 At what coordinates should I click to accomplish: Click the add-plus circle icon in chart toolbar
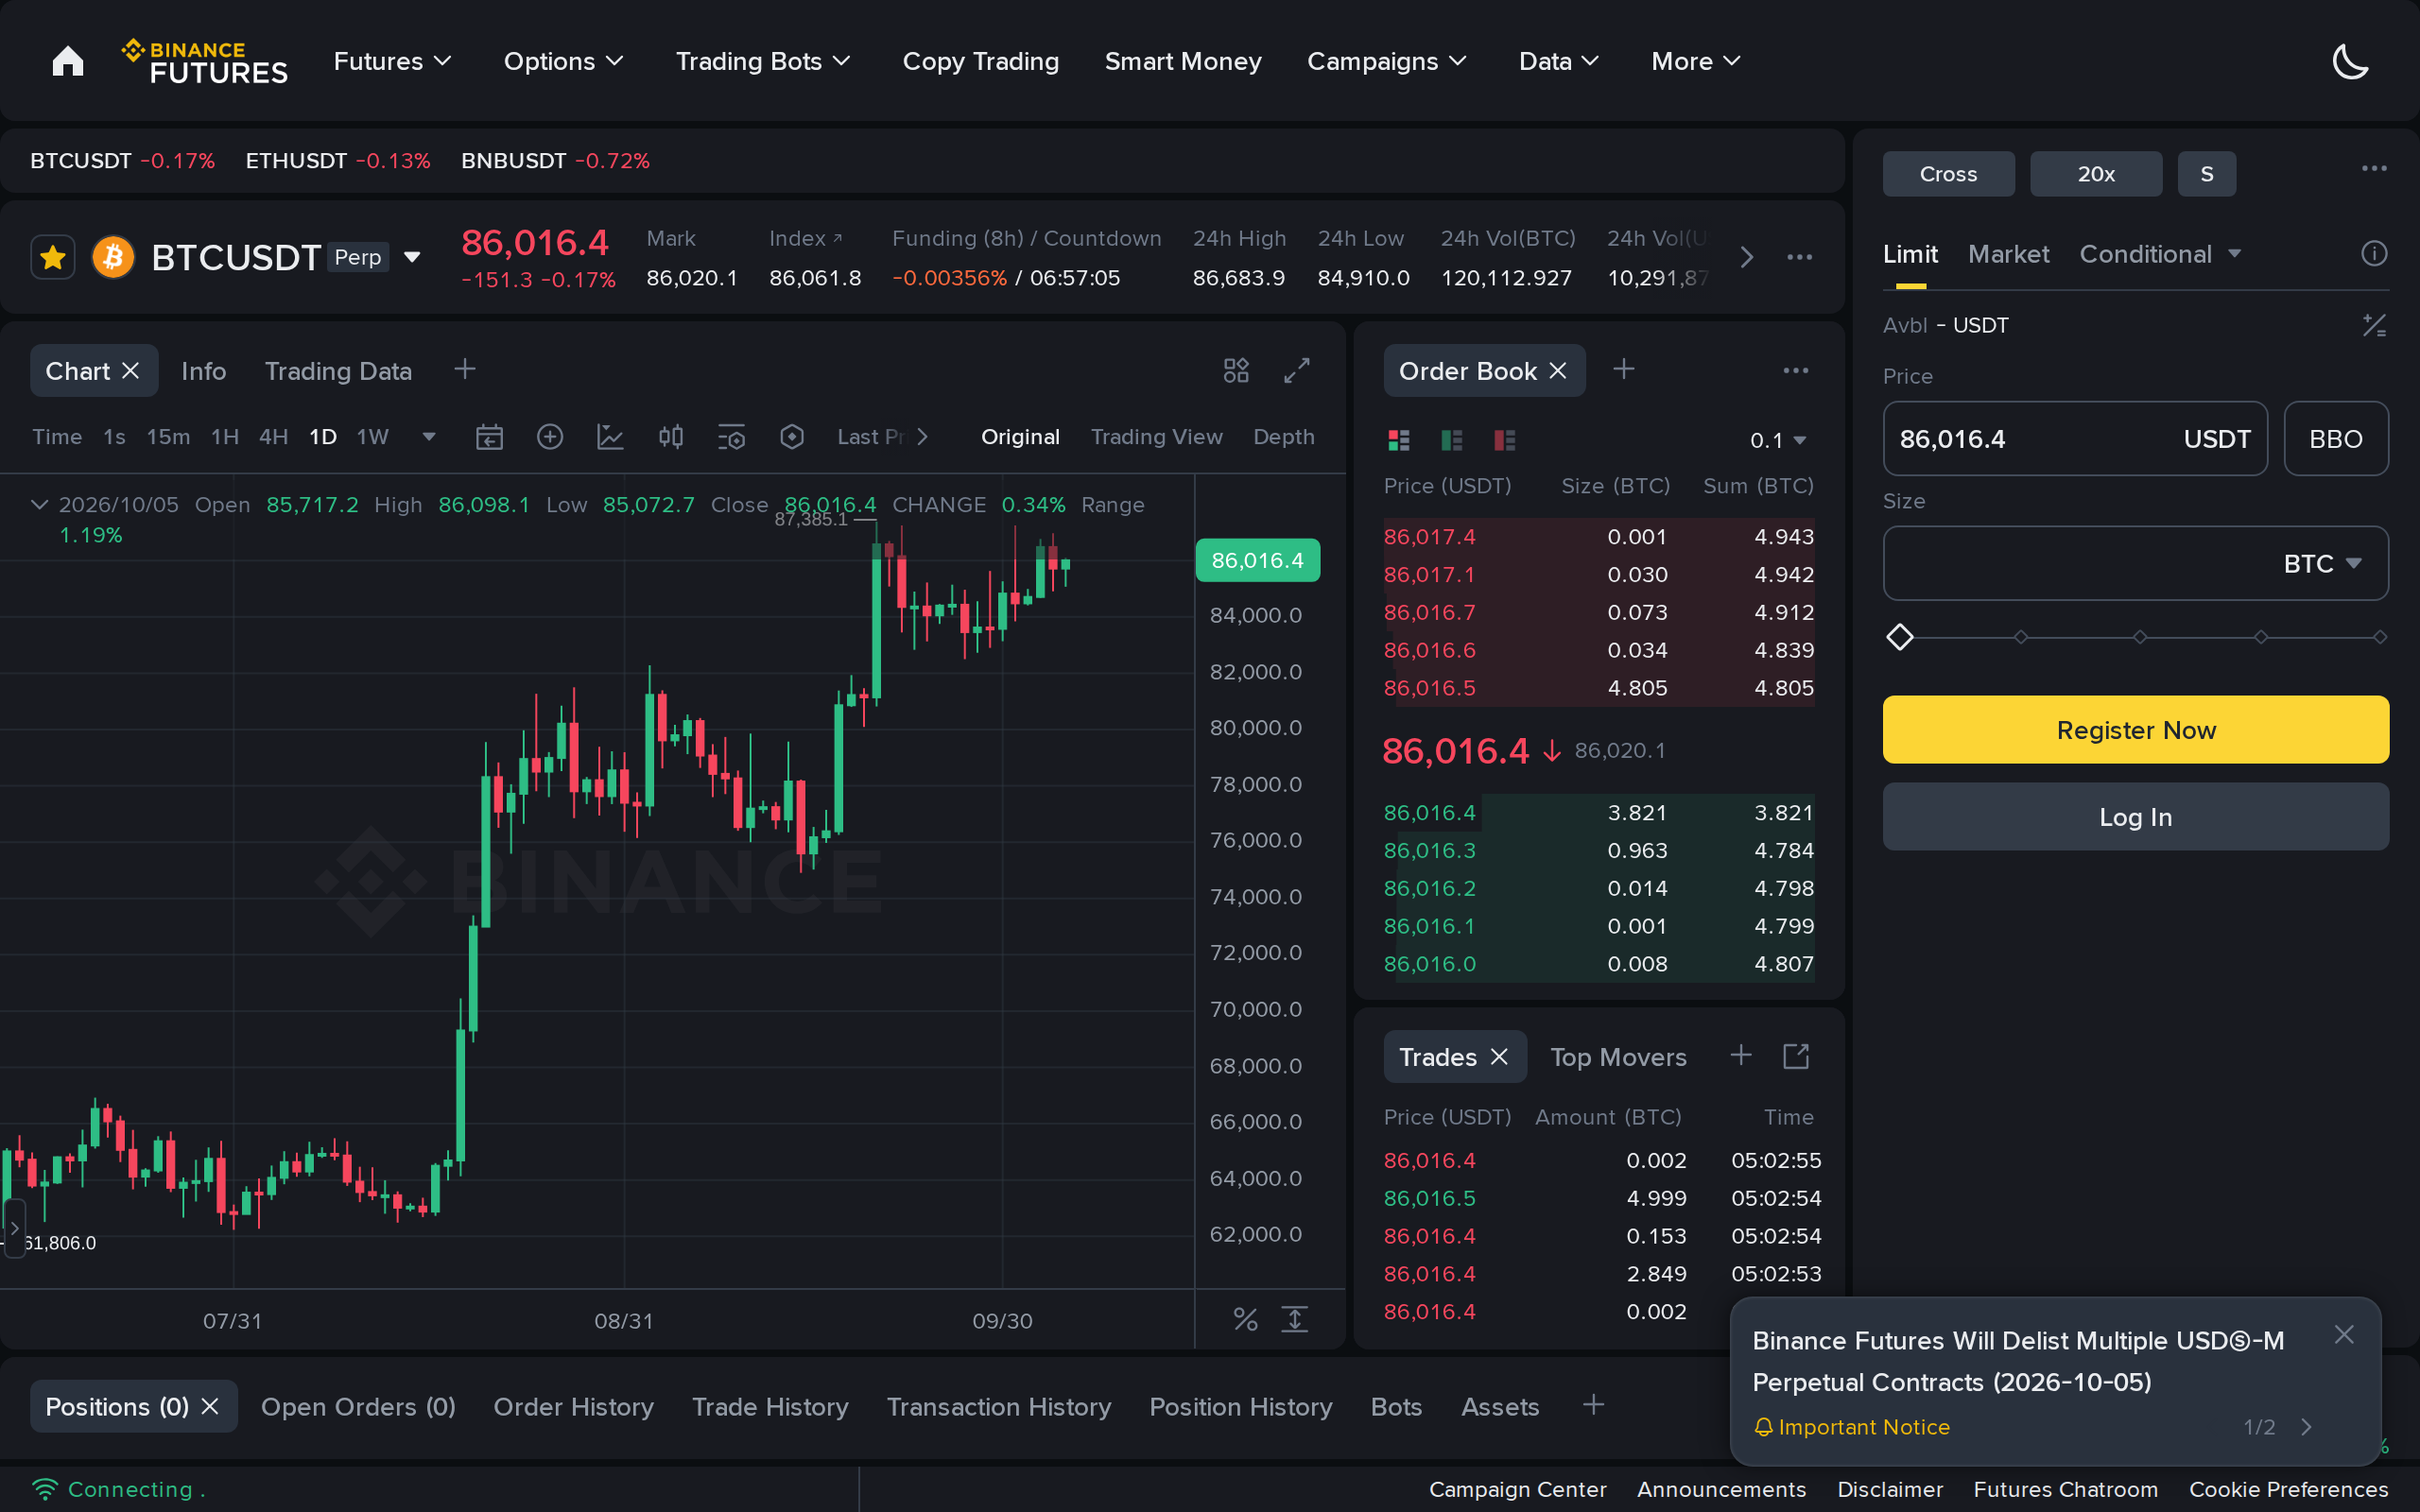coord(550,437)
